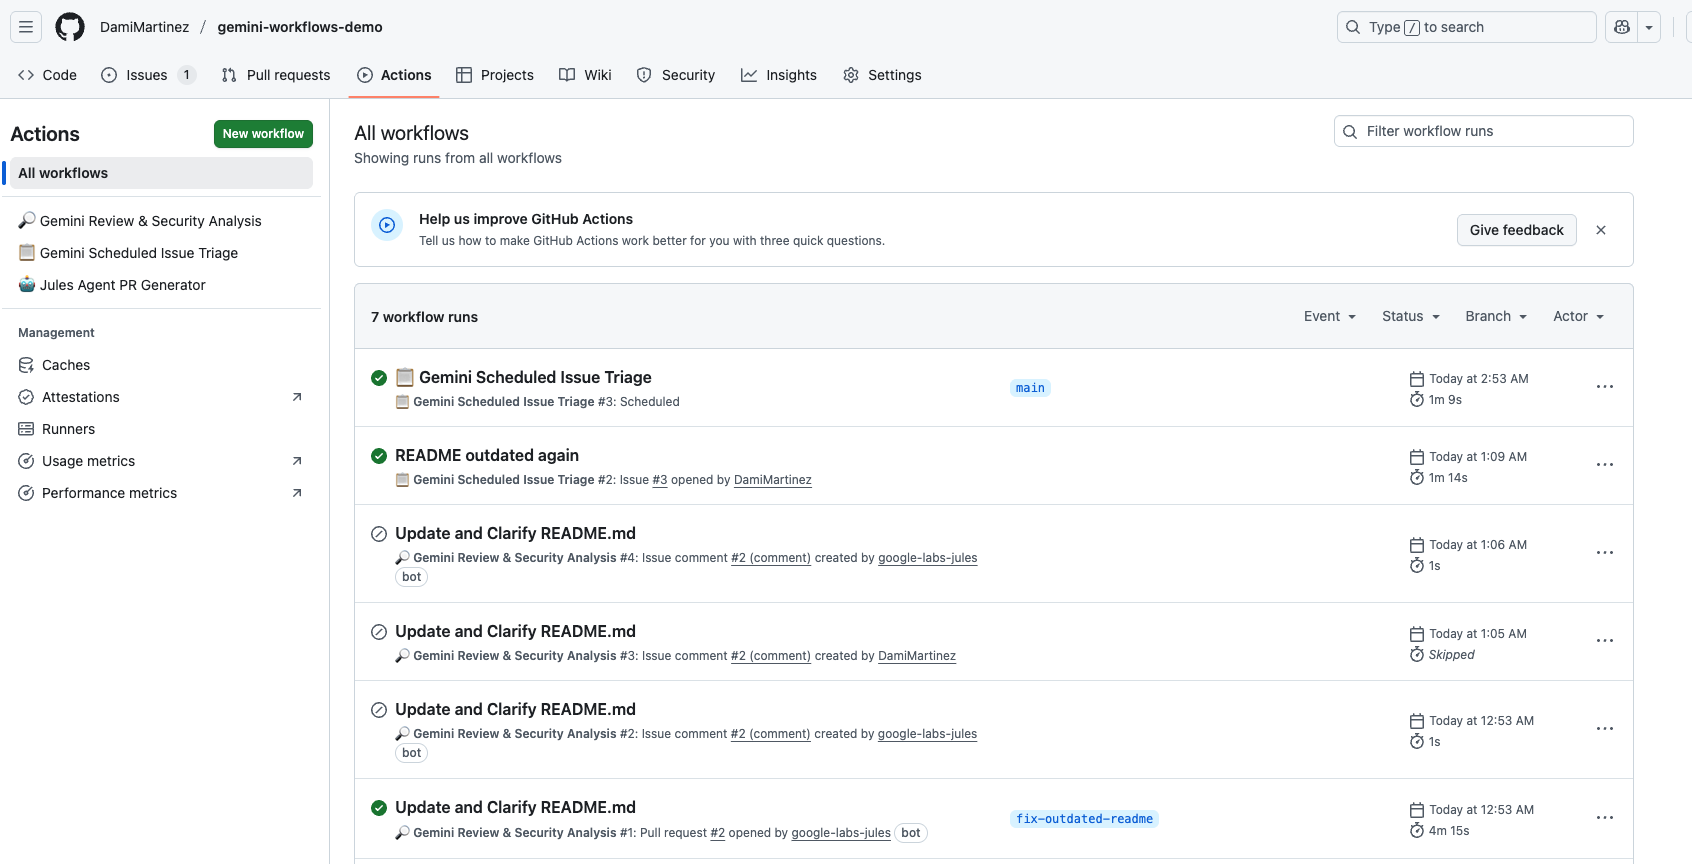Open DamiMartinez link in run #3 row

coord(917,656)
